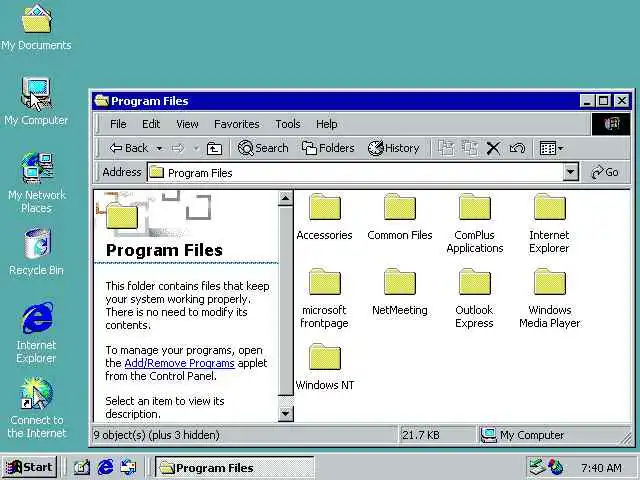Select the Windows NT folder
Image resolution: width=640 pixels, height=480 pixels.
pos(324,367)
